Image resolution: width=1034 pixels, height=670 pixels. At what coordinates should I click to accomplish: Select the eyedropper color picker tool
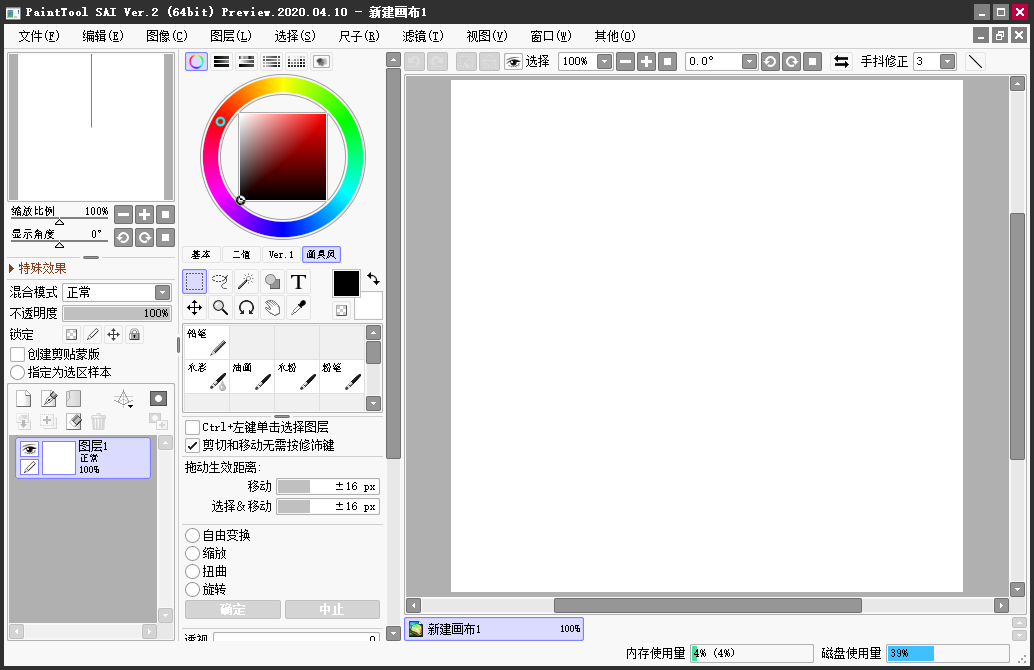click(x=298, y=308)
